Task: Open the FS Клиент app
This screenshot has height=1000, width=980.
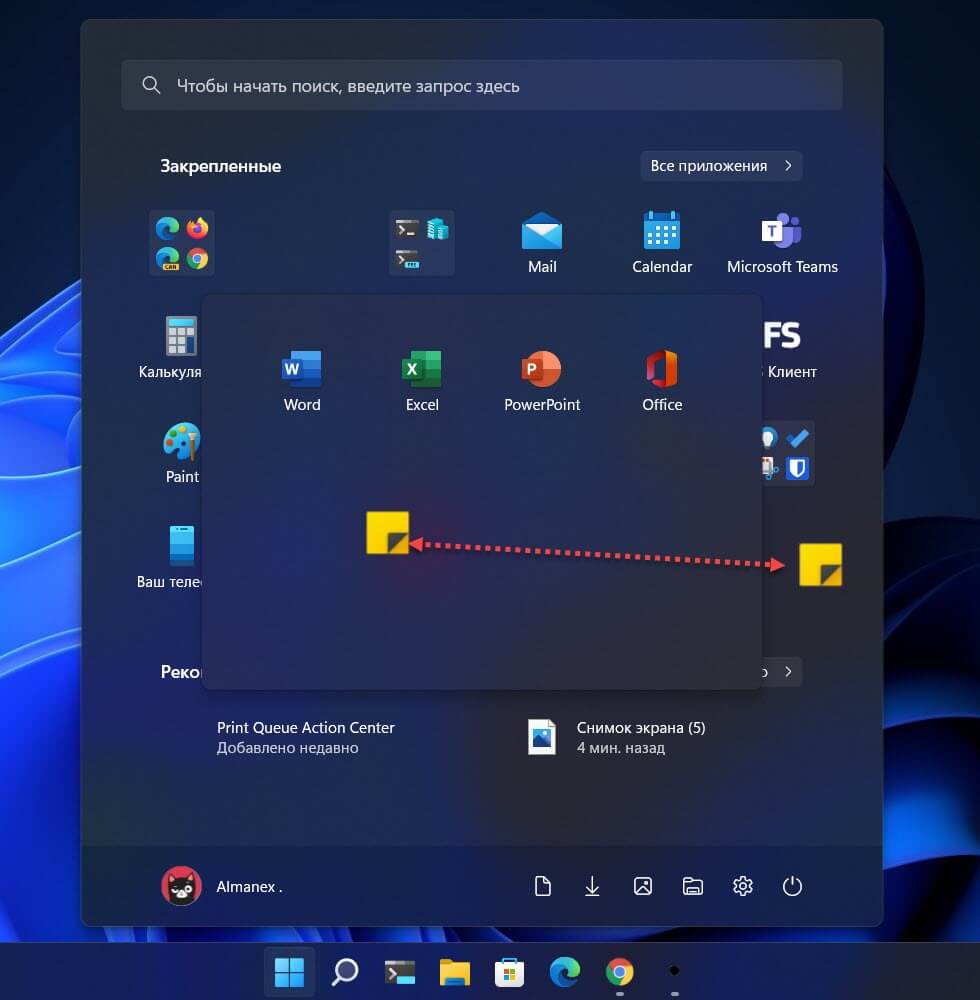Action: tap(788, 349)
